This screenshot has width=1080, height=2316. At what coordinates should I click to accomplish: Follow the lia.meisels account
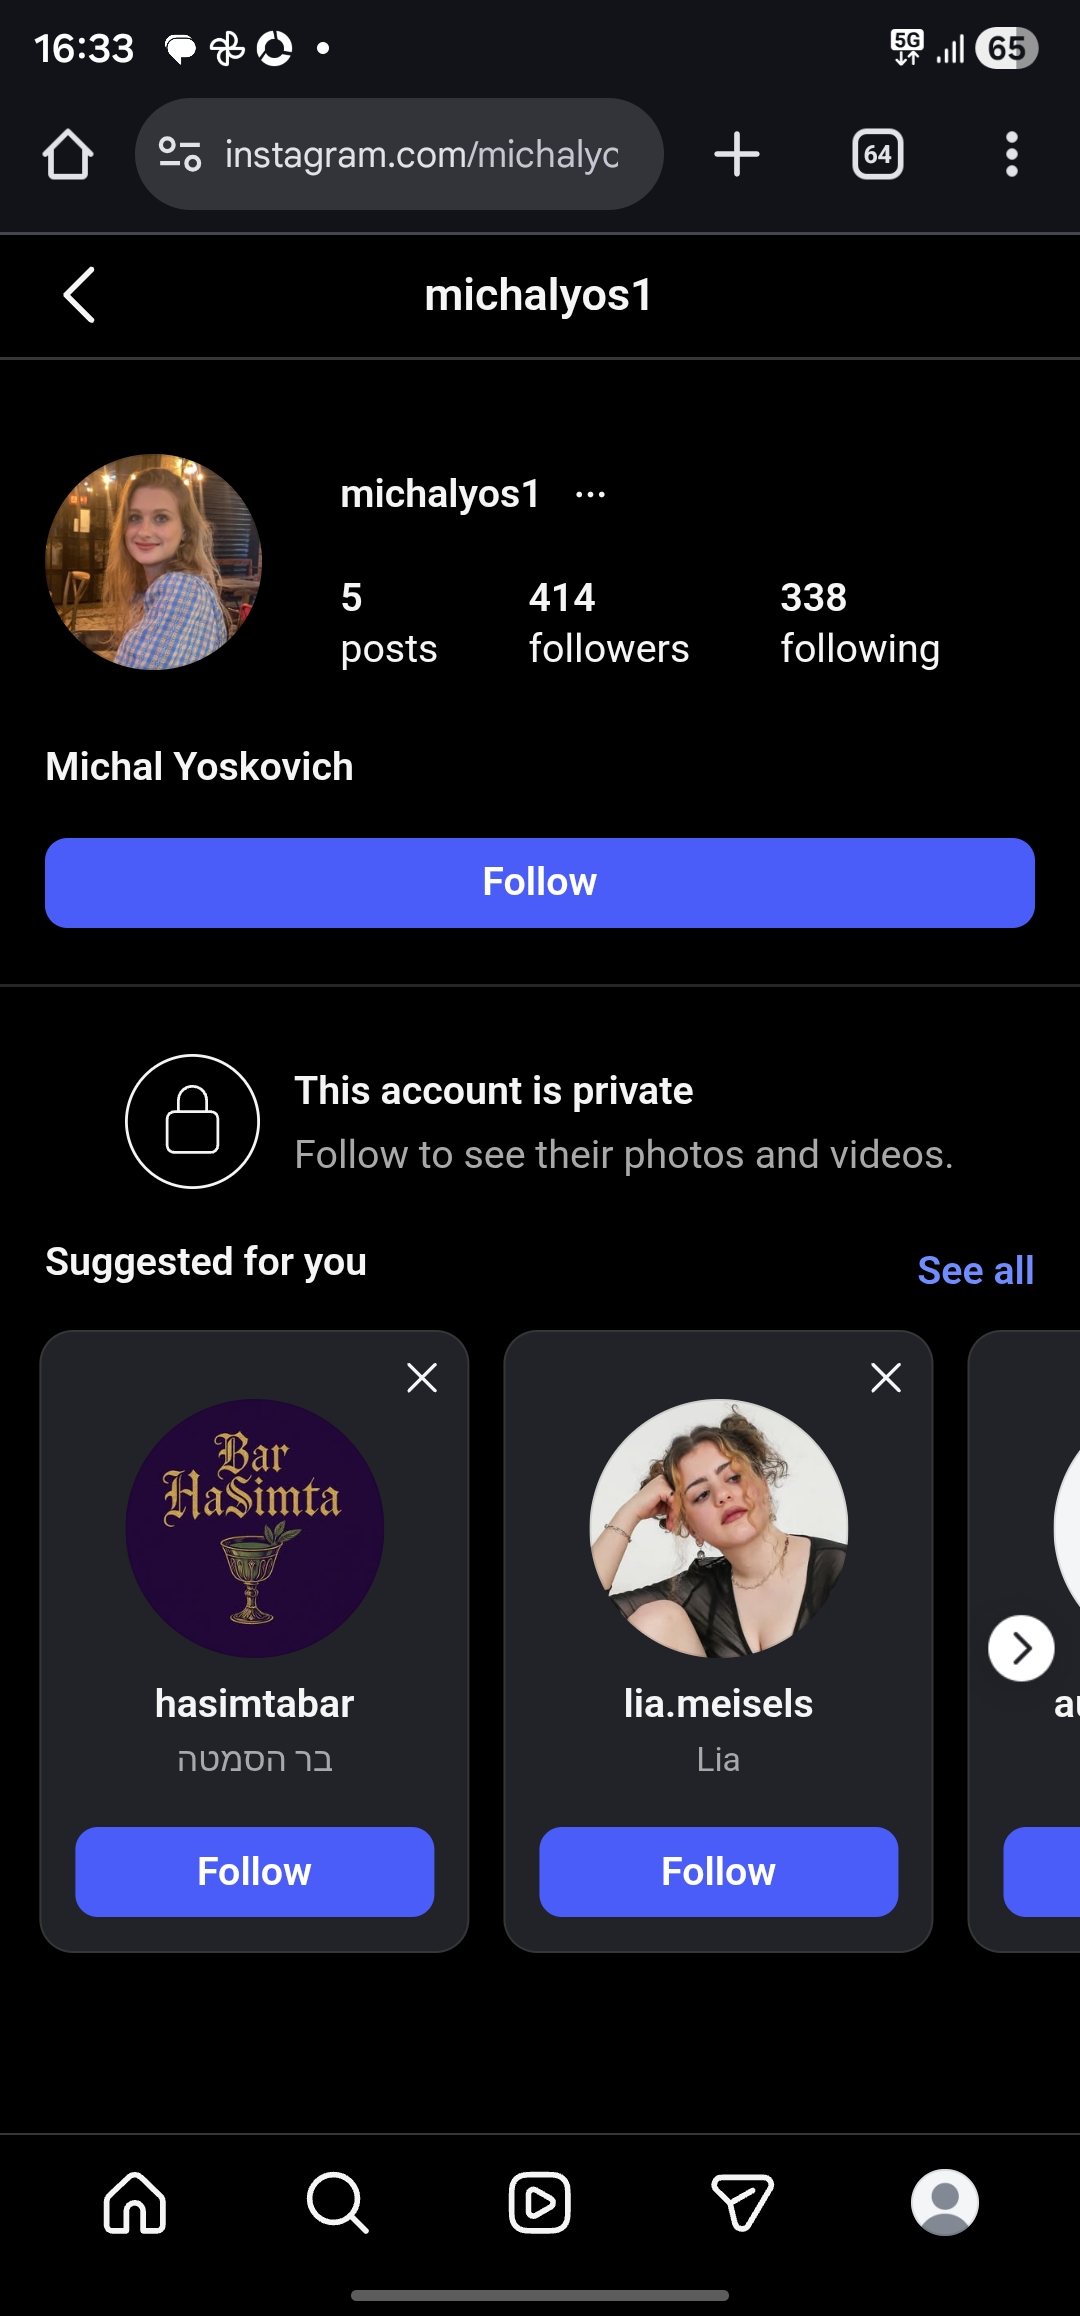click(718, 1872)
